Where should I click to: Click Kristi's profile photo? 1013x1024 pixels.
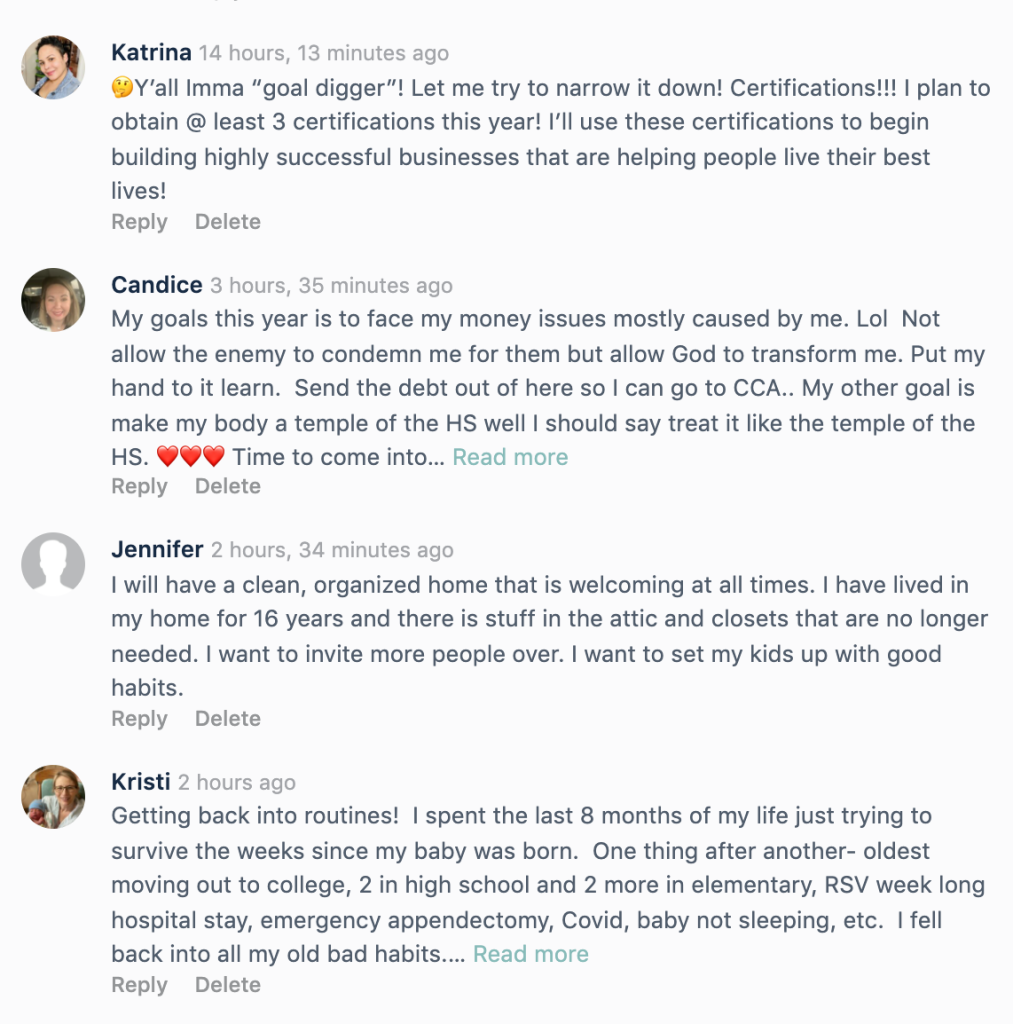pos(53,797)
